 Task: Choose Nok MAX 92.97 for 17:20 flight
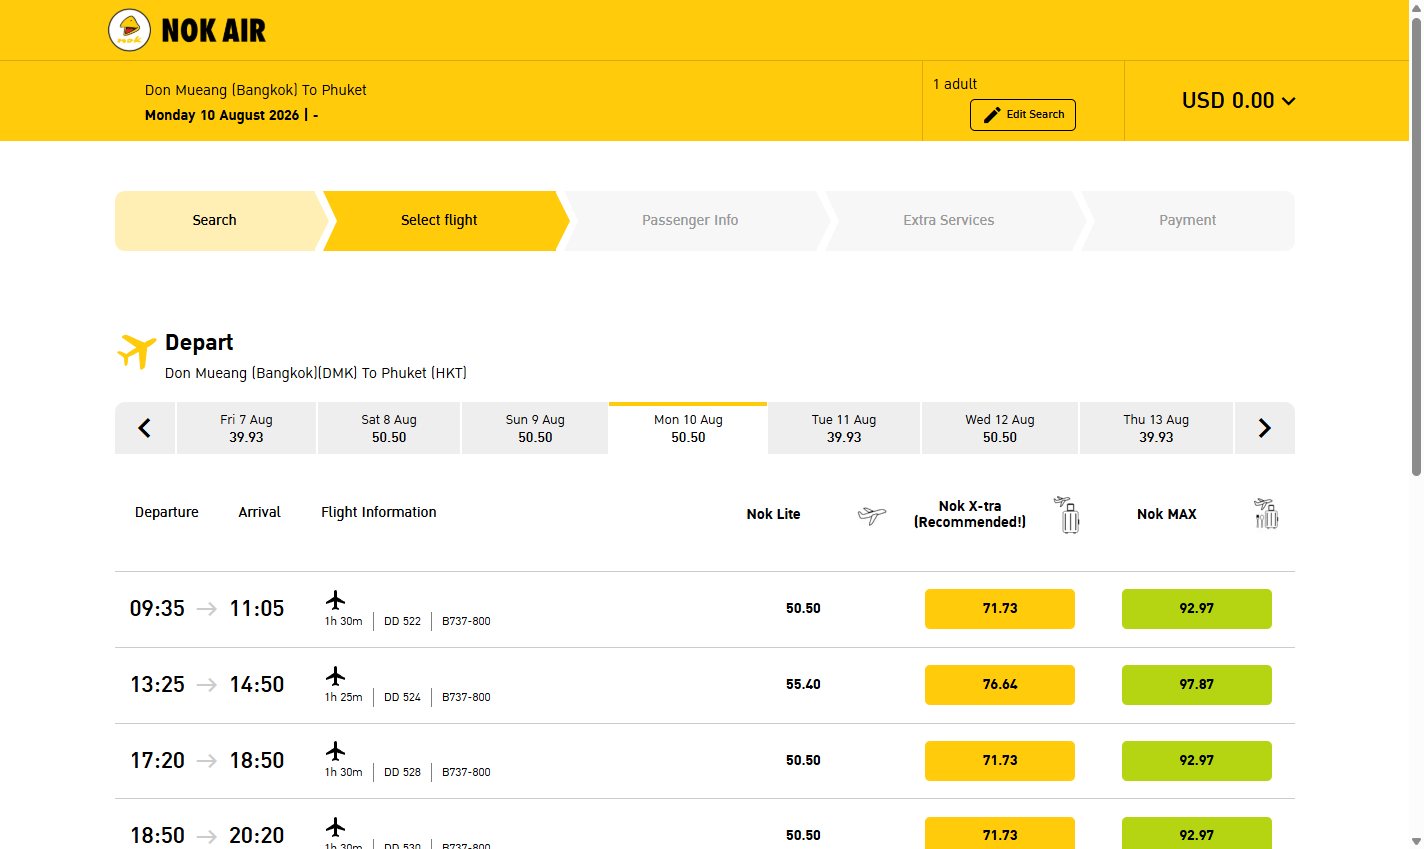click(1197, 761)
